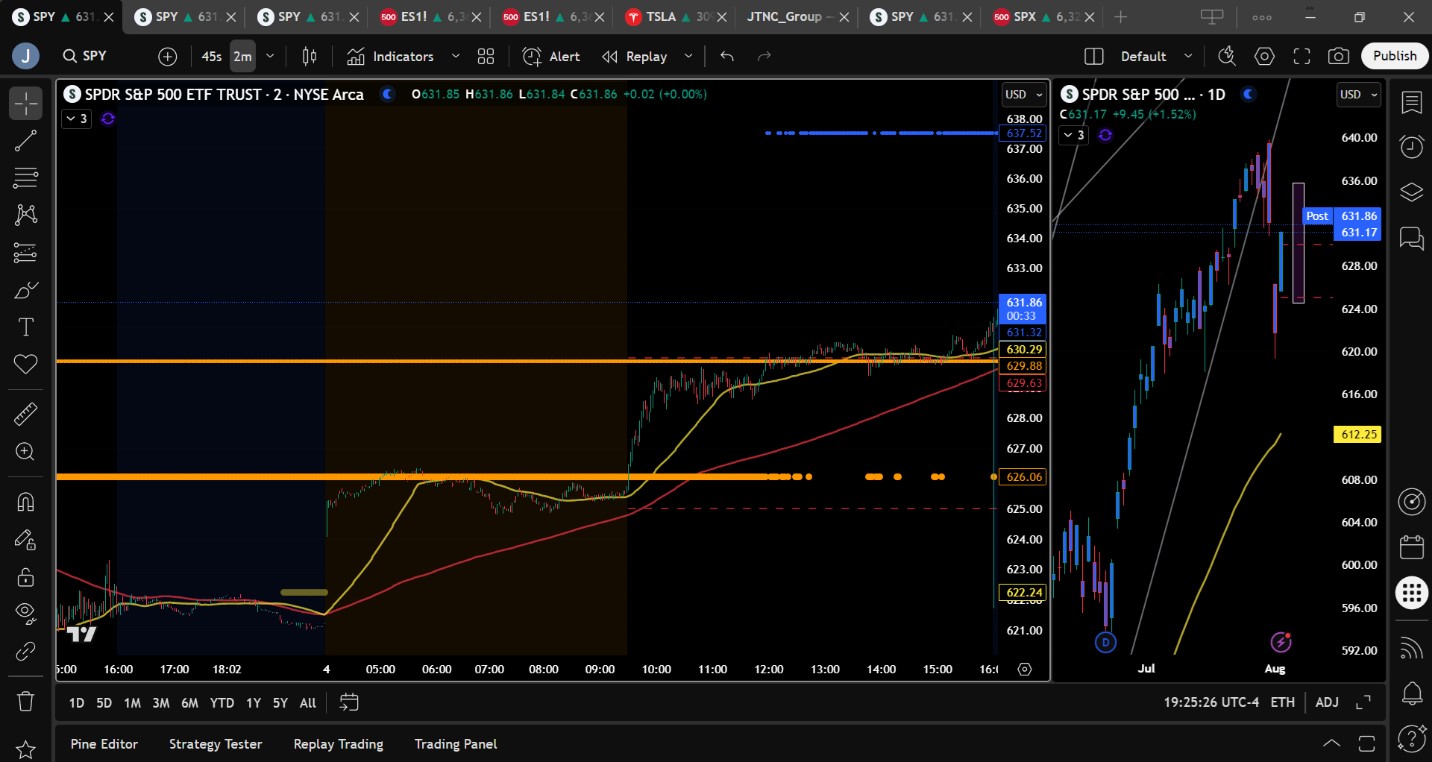Start Bar Replay mode
Viewport: 1432px width, 762px height.
coord(636,57)
